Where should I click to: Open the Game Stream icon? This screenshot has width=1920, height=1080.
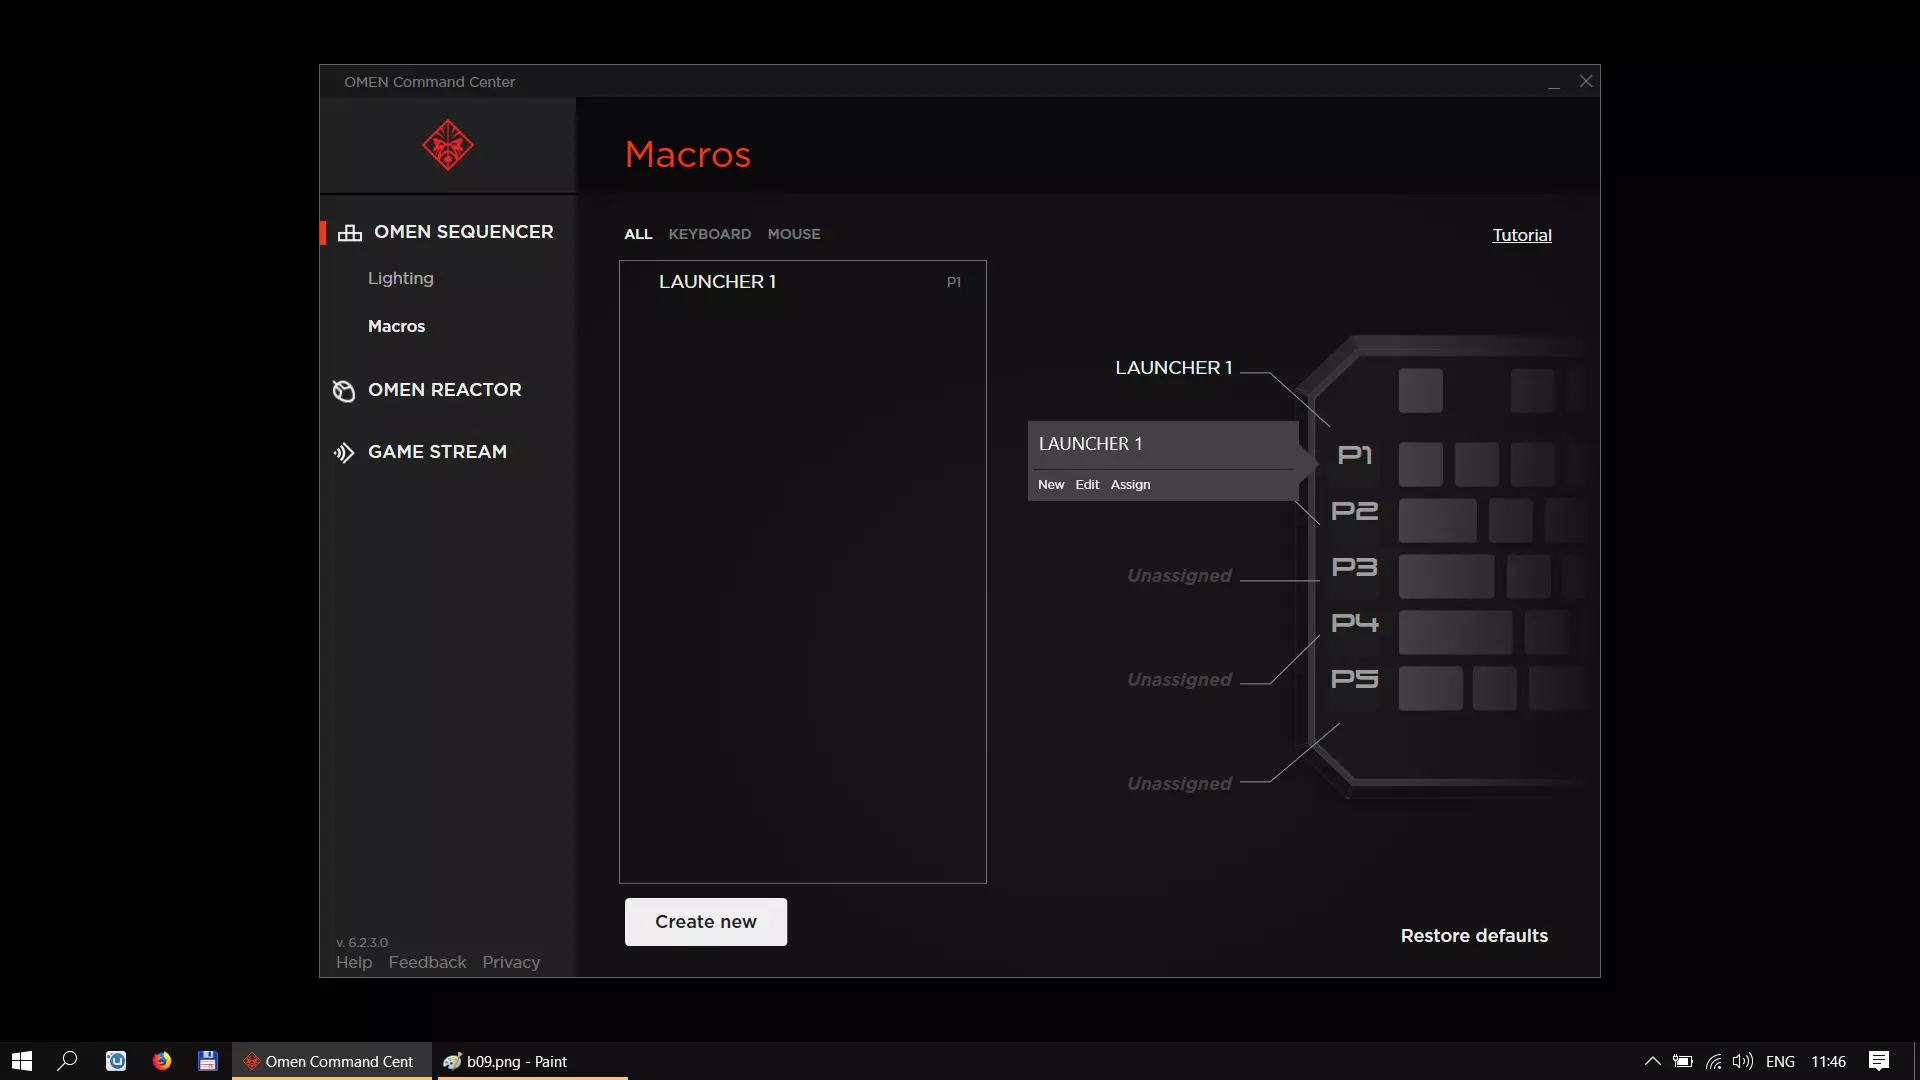pos(344,453)
